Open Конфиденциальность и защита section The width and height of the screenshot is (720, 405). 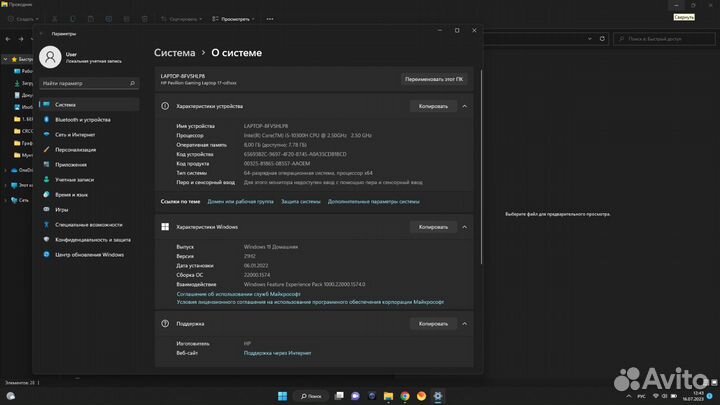(93, 240)
